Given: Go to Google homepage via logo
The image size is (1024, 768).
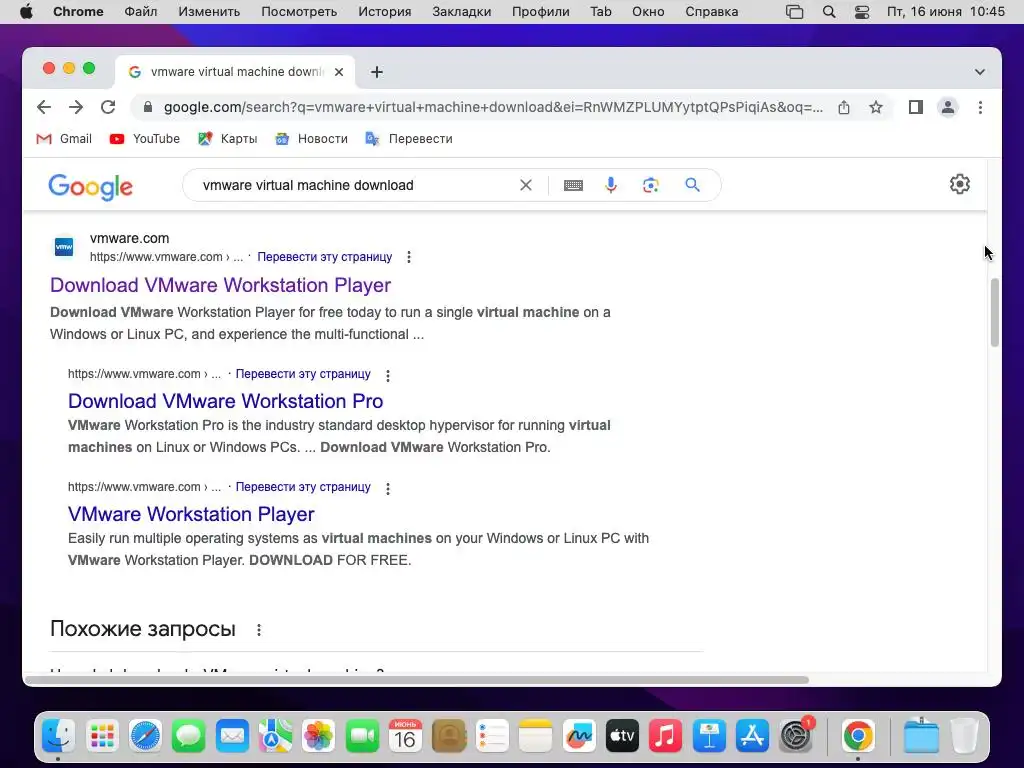Looking at the screenshot, I should 91,187.
